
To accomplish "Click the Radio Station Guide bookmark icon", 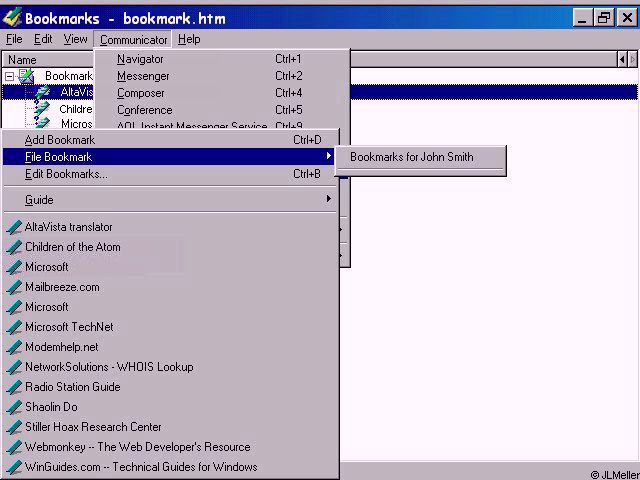I will (14, 387).
